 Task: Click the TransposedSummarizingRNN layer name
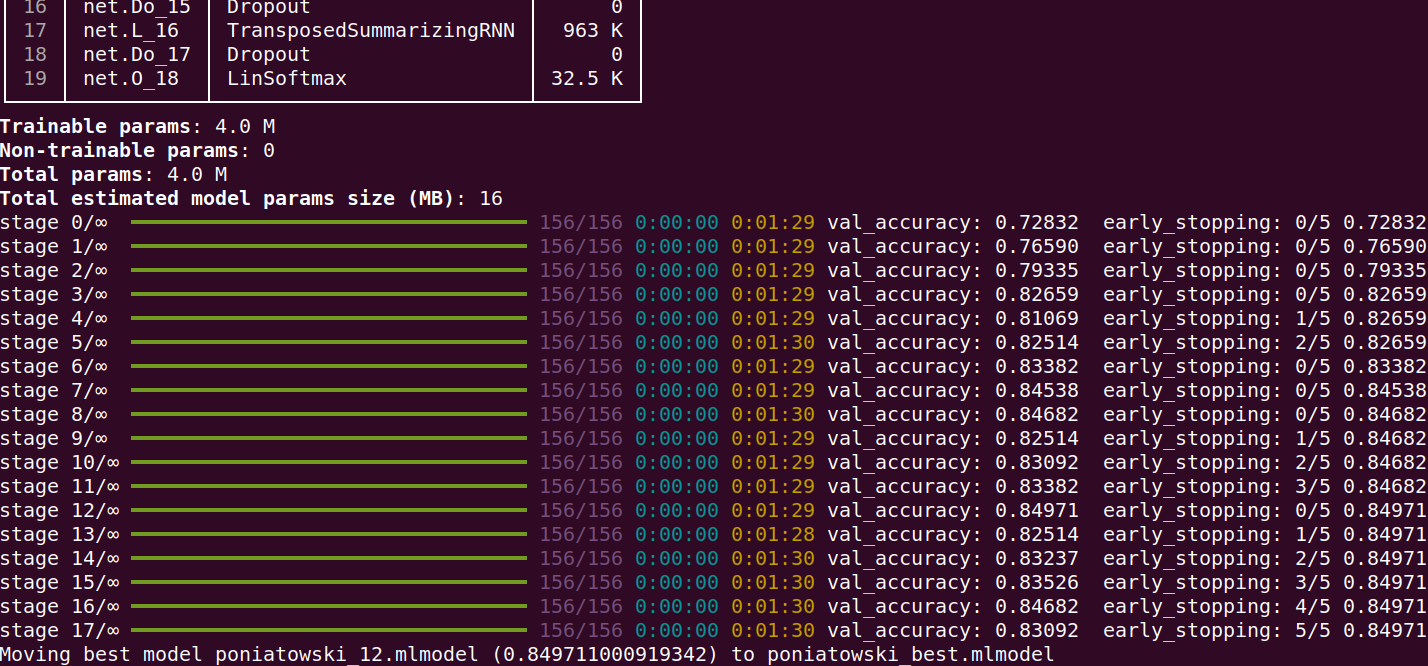[370, 30]
